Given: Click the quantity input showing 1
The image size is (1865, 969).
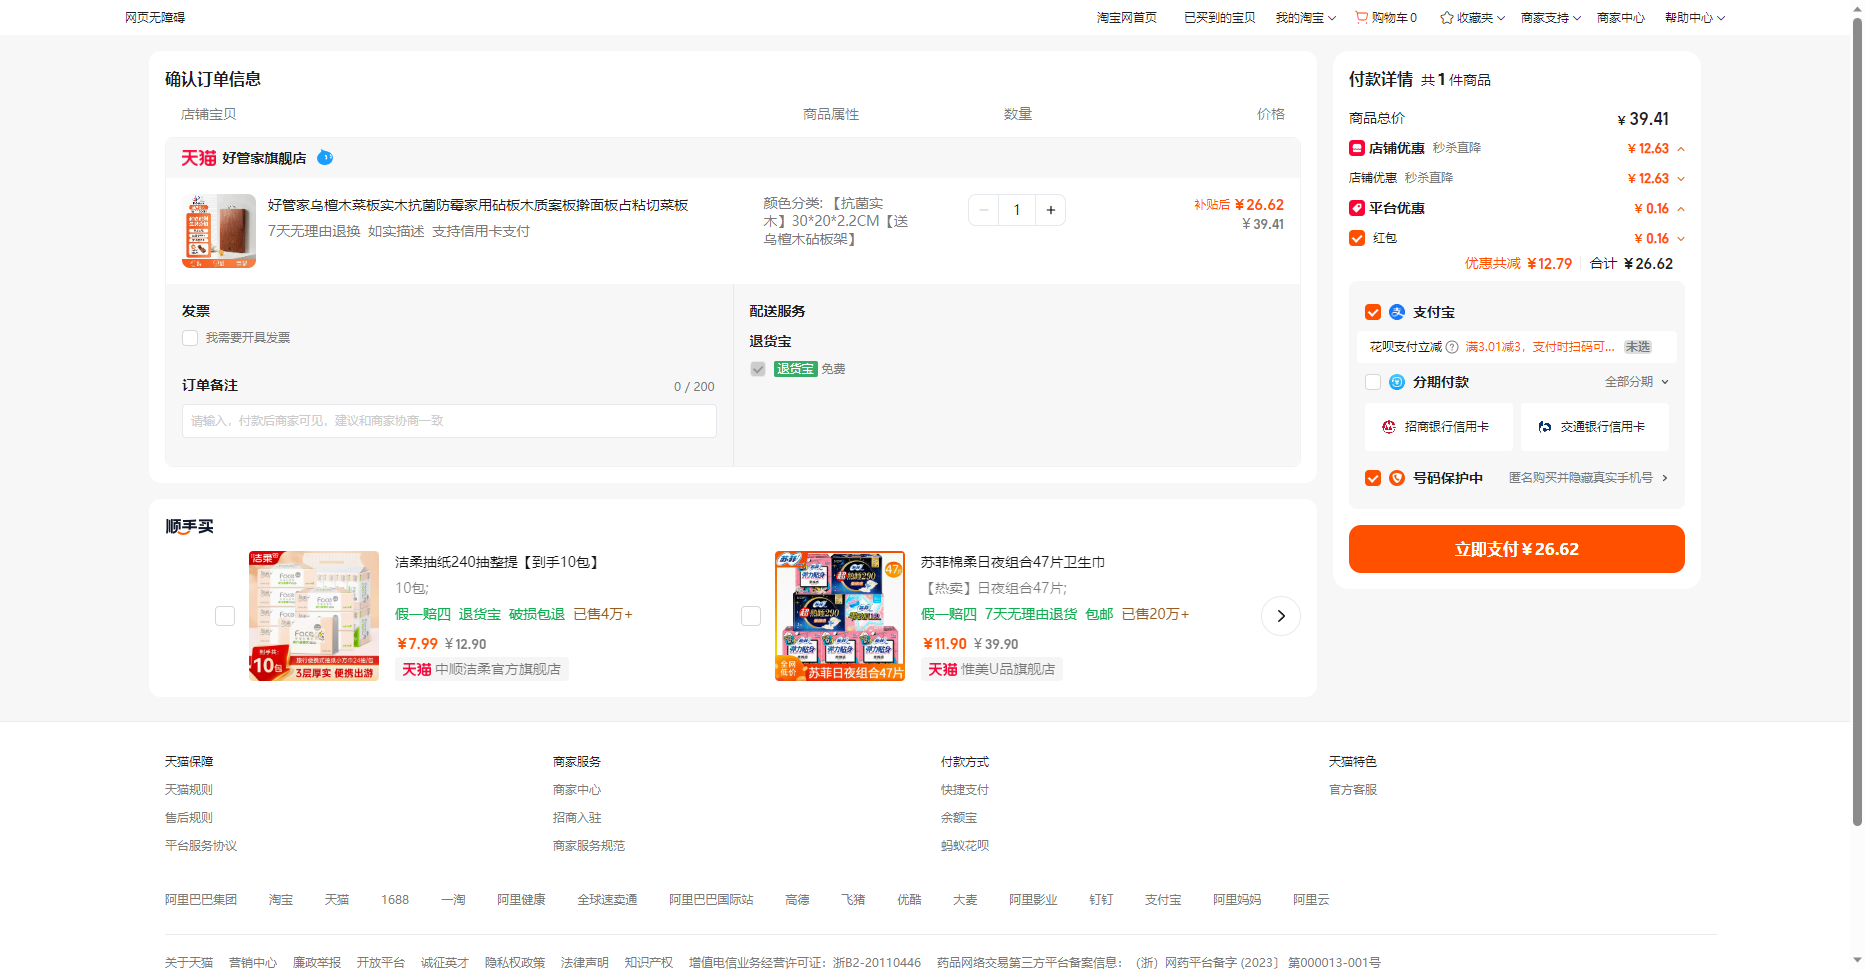Looking at the screenshot, I should click(x=1017, y=210).
